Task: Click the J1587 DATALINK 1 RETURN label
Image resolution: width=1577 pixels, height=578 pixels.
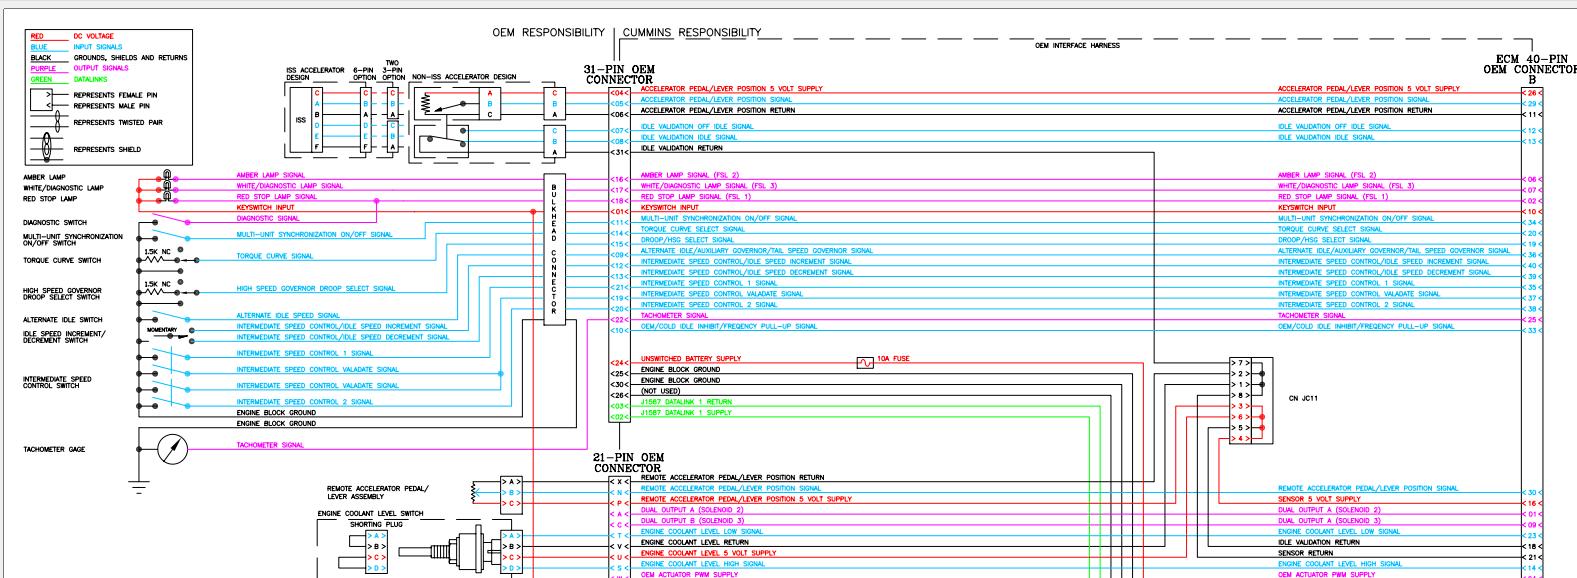Action: click(686, 402)
